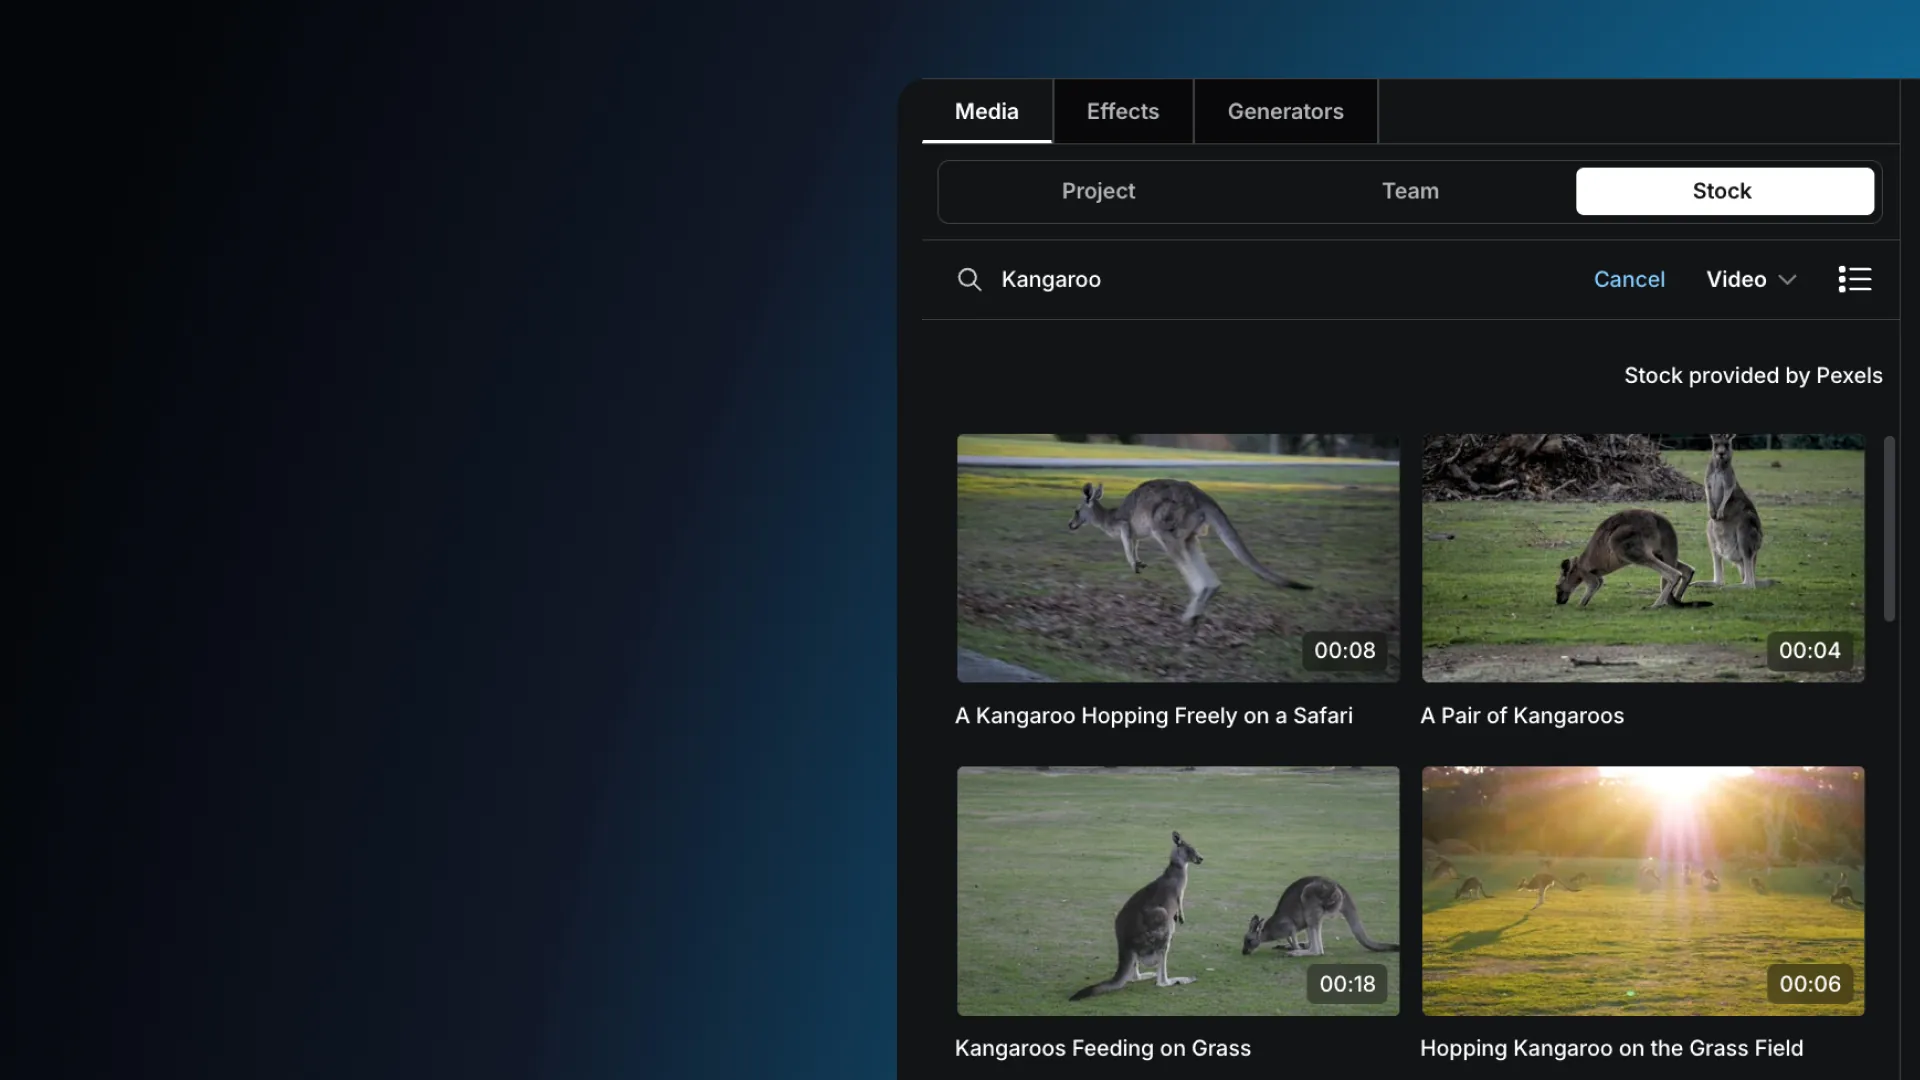Open the Video filter dropdown label
This screenshot has width=1920, height=1080.
point(1736,279)
